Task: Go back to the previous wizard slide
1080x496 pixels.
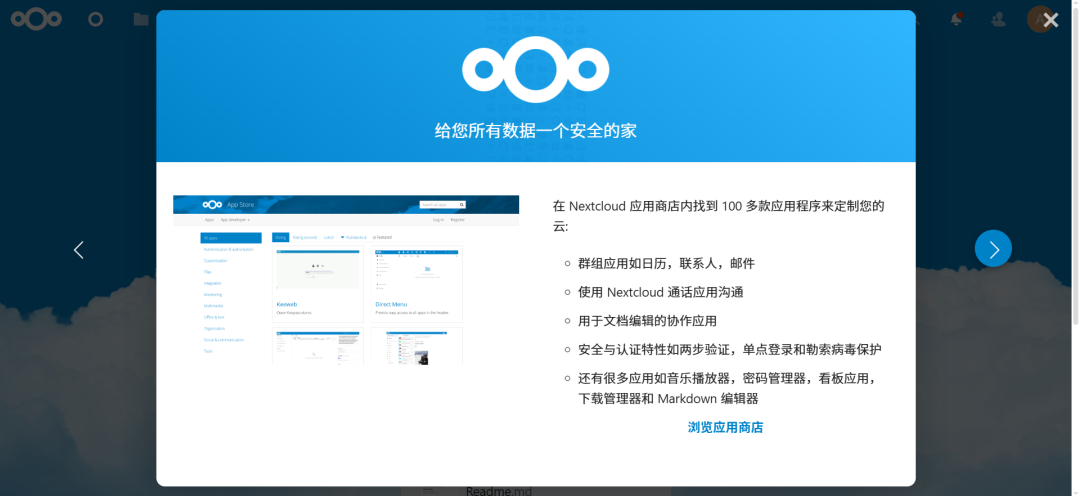Action: [79, 249]
